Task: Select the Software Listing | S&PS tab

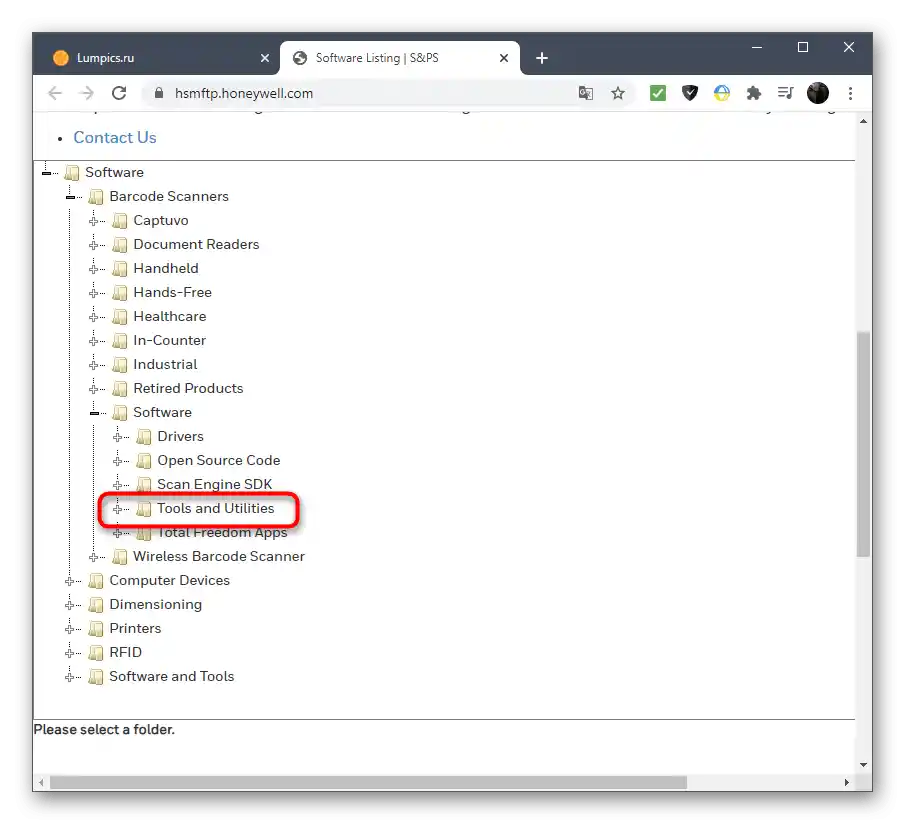Action: tap(399, 58)
